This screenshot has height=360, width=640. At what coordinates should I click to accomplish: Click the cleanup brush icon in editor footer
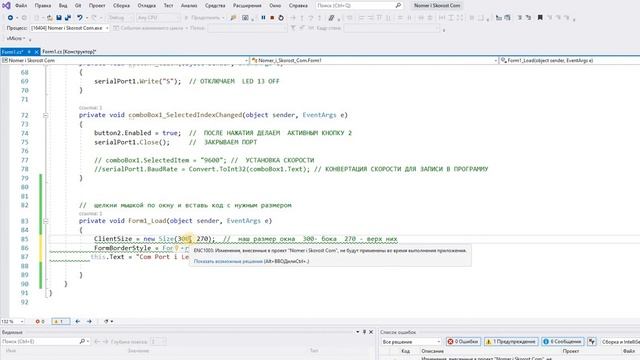pyautogui.click(x=107, y=321)
